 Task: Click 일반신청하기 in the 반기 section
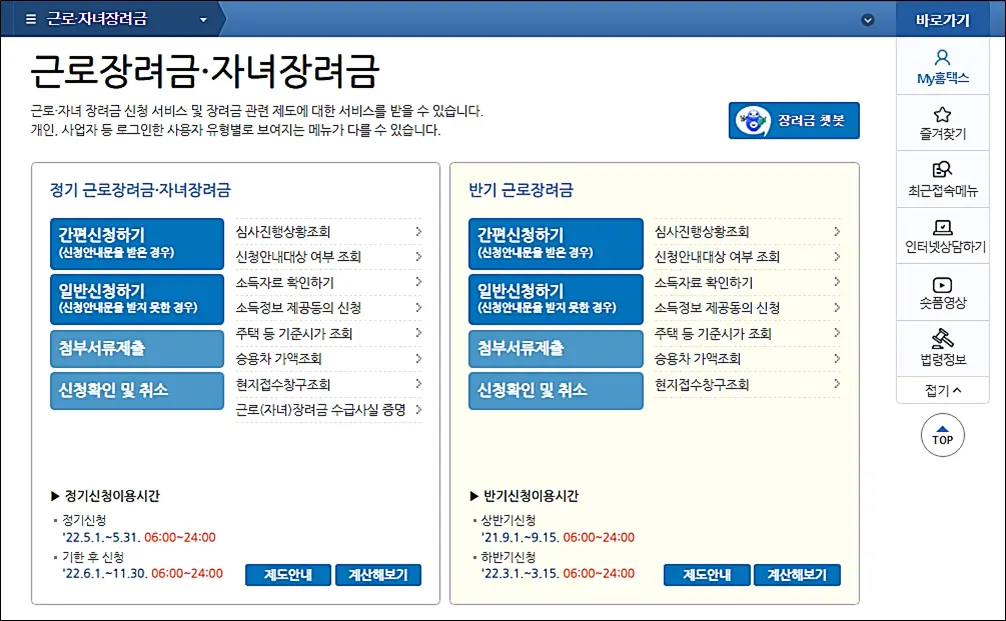(x=556, y=298)
